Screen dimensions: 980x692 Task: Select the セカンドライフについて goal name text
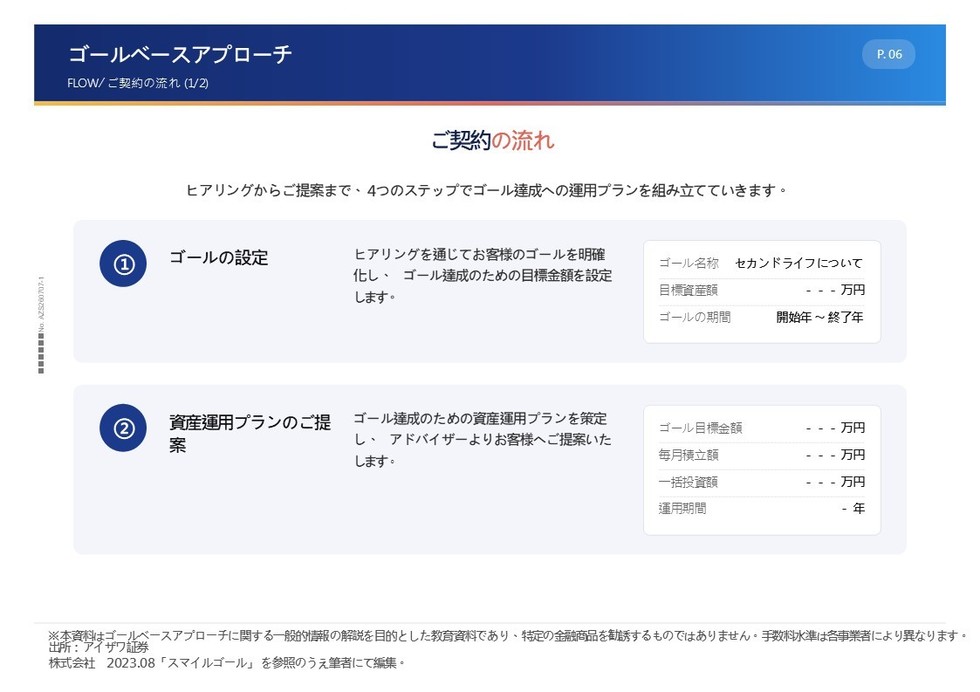pyautogui.click(x=799, y=263)
